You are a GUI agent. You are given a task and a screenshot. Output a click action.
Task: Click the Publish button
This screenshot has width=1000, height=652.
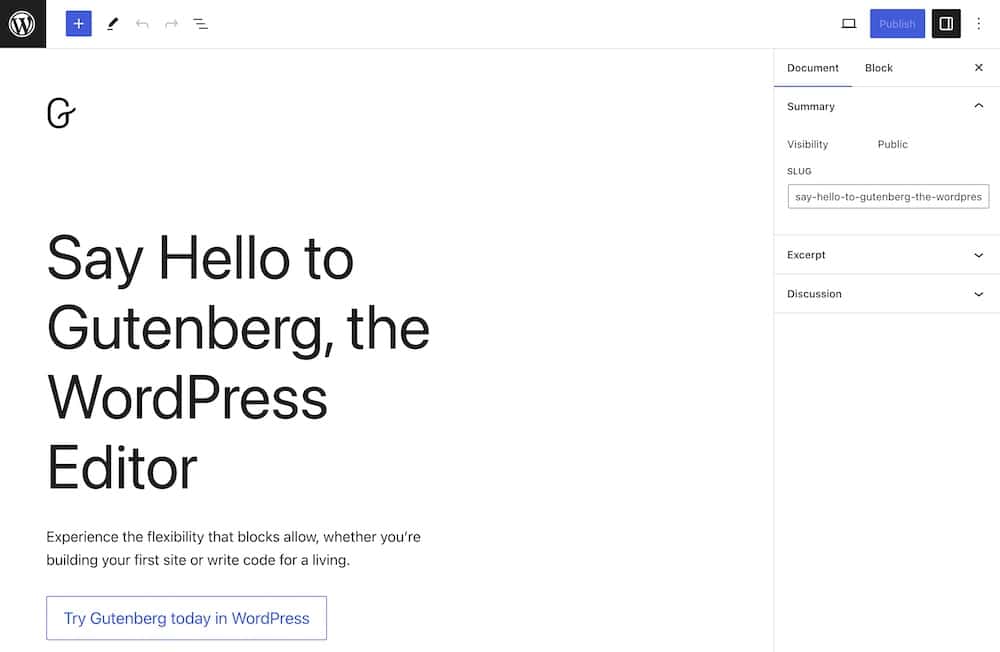click(897, 24)
